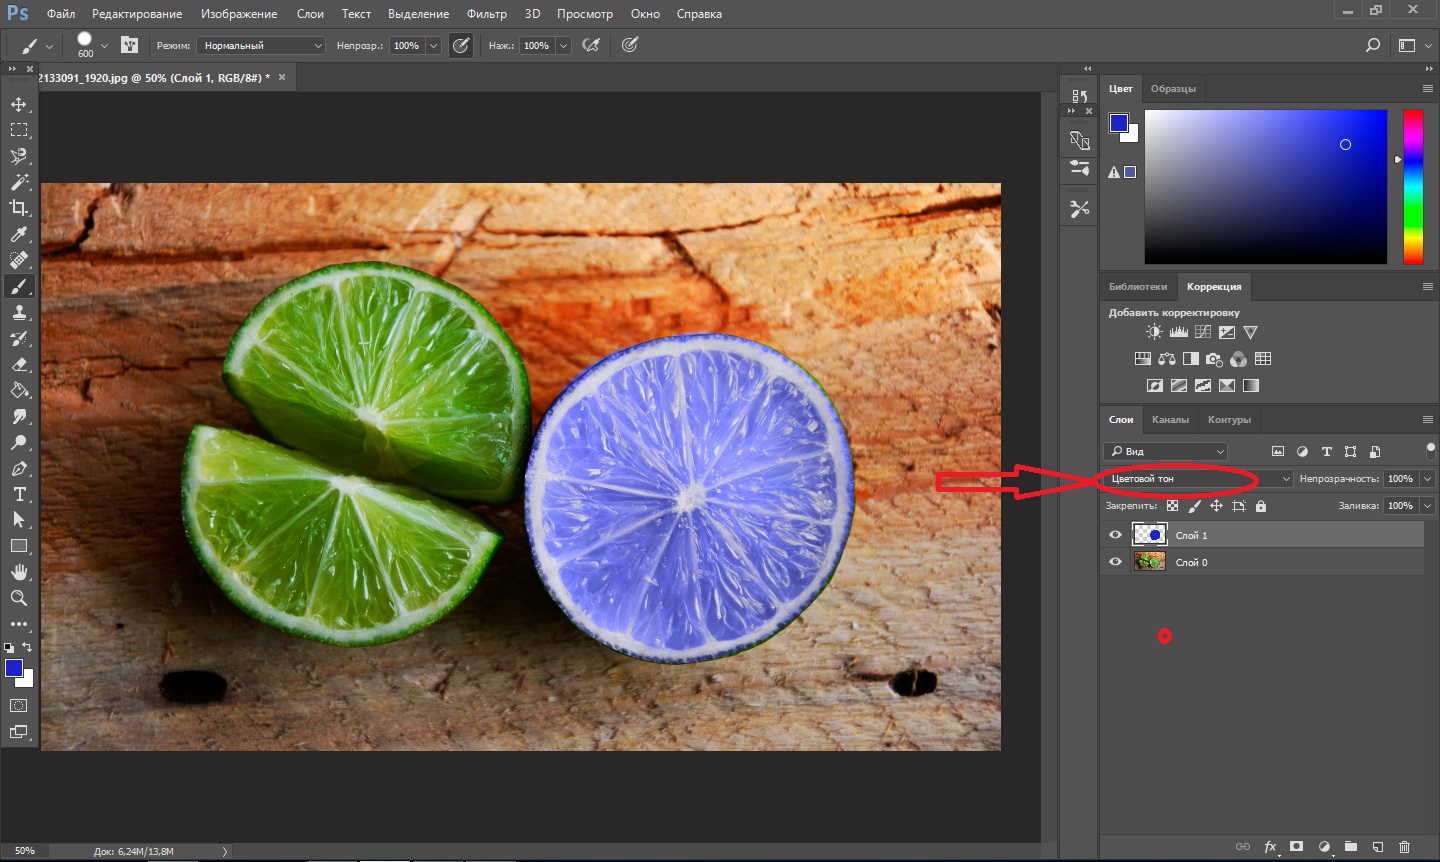Toggle lock all for layer

pyautogui.click(x=1261, y=506)
